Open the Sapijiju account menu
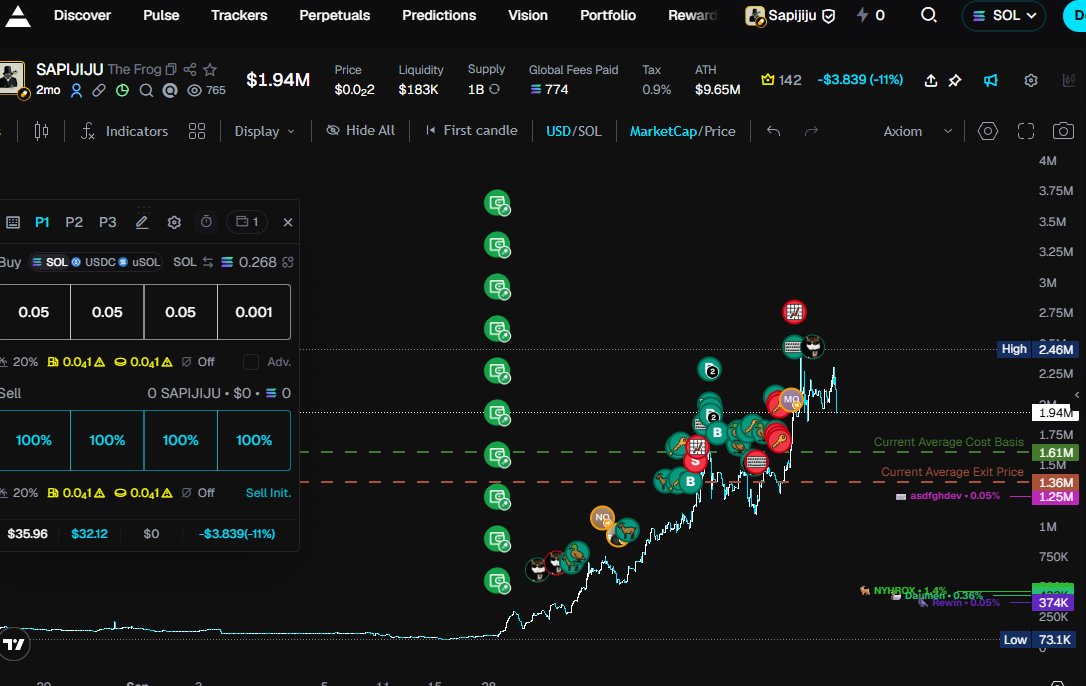The width and height of the screenshot is (1086, 686). tap(790, 15)
